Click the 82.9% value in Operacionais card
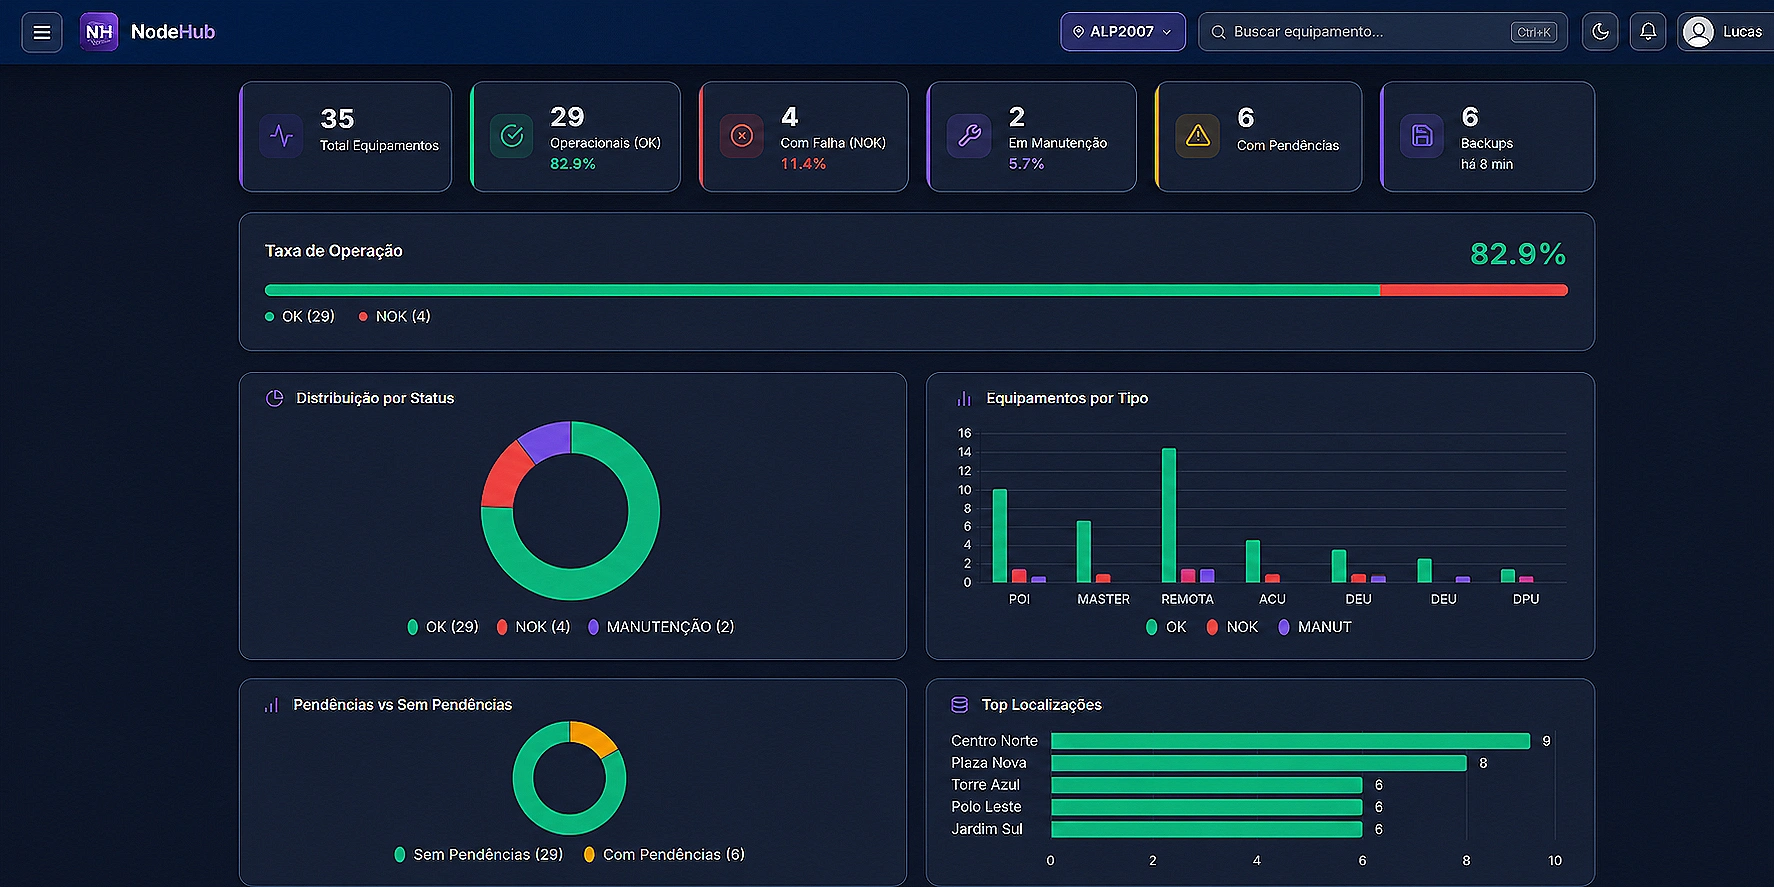The width and height of the screenshot is (1774, 887). click(573, 164)
